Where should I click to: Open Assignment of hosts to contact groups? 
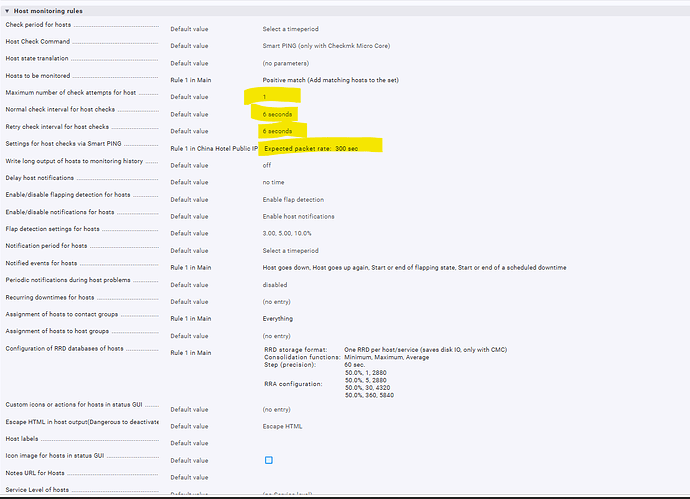pyautogui.click(x=62, y=314)
